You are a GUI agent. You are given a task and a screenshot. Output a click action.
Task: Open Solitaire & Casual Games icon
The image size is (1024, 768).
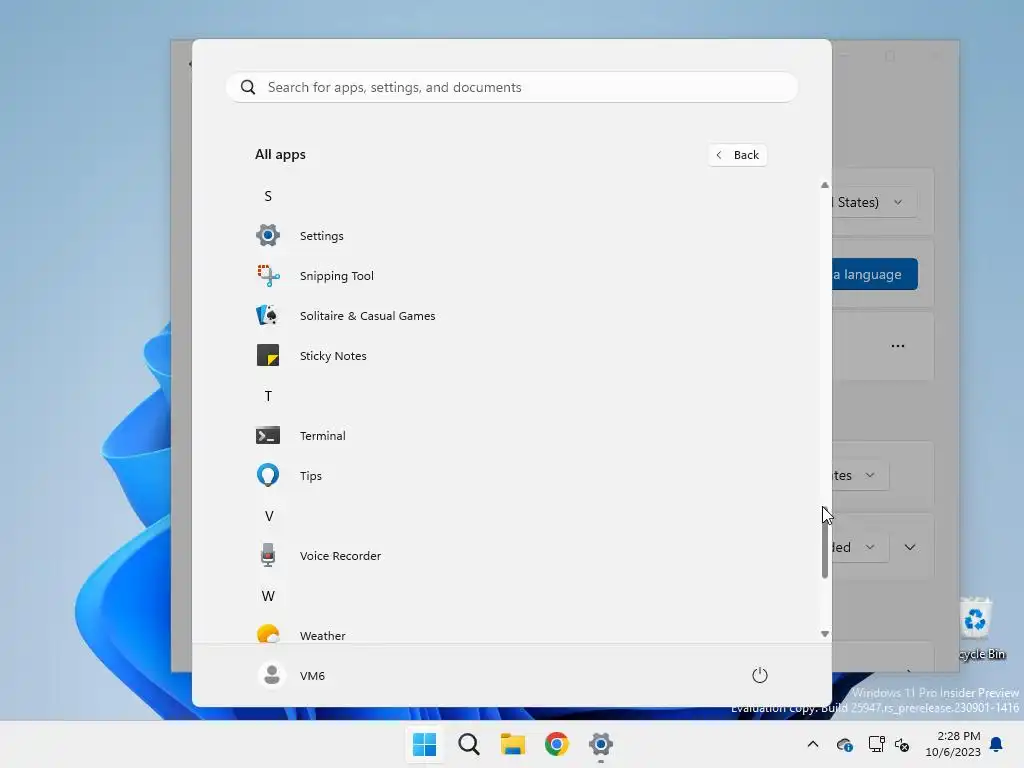pos(268,315)
